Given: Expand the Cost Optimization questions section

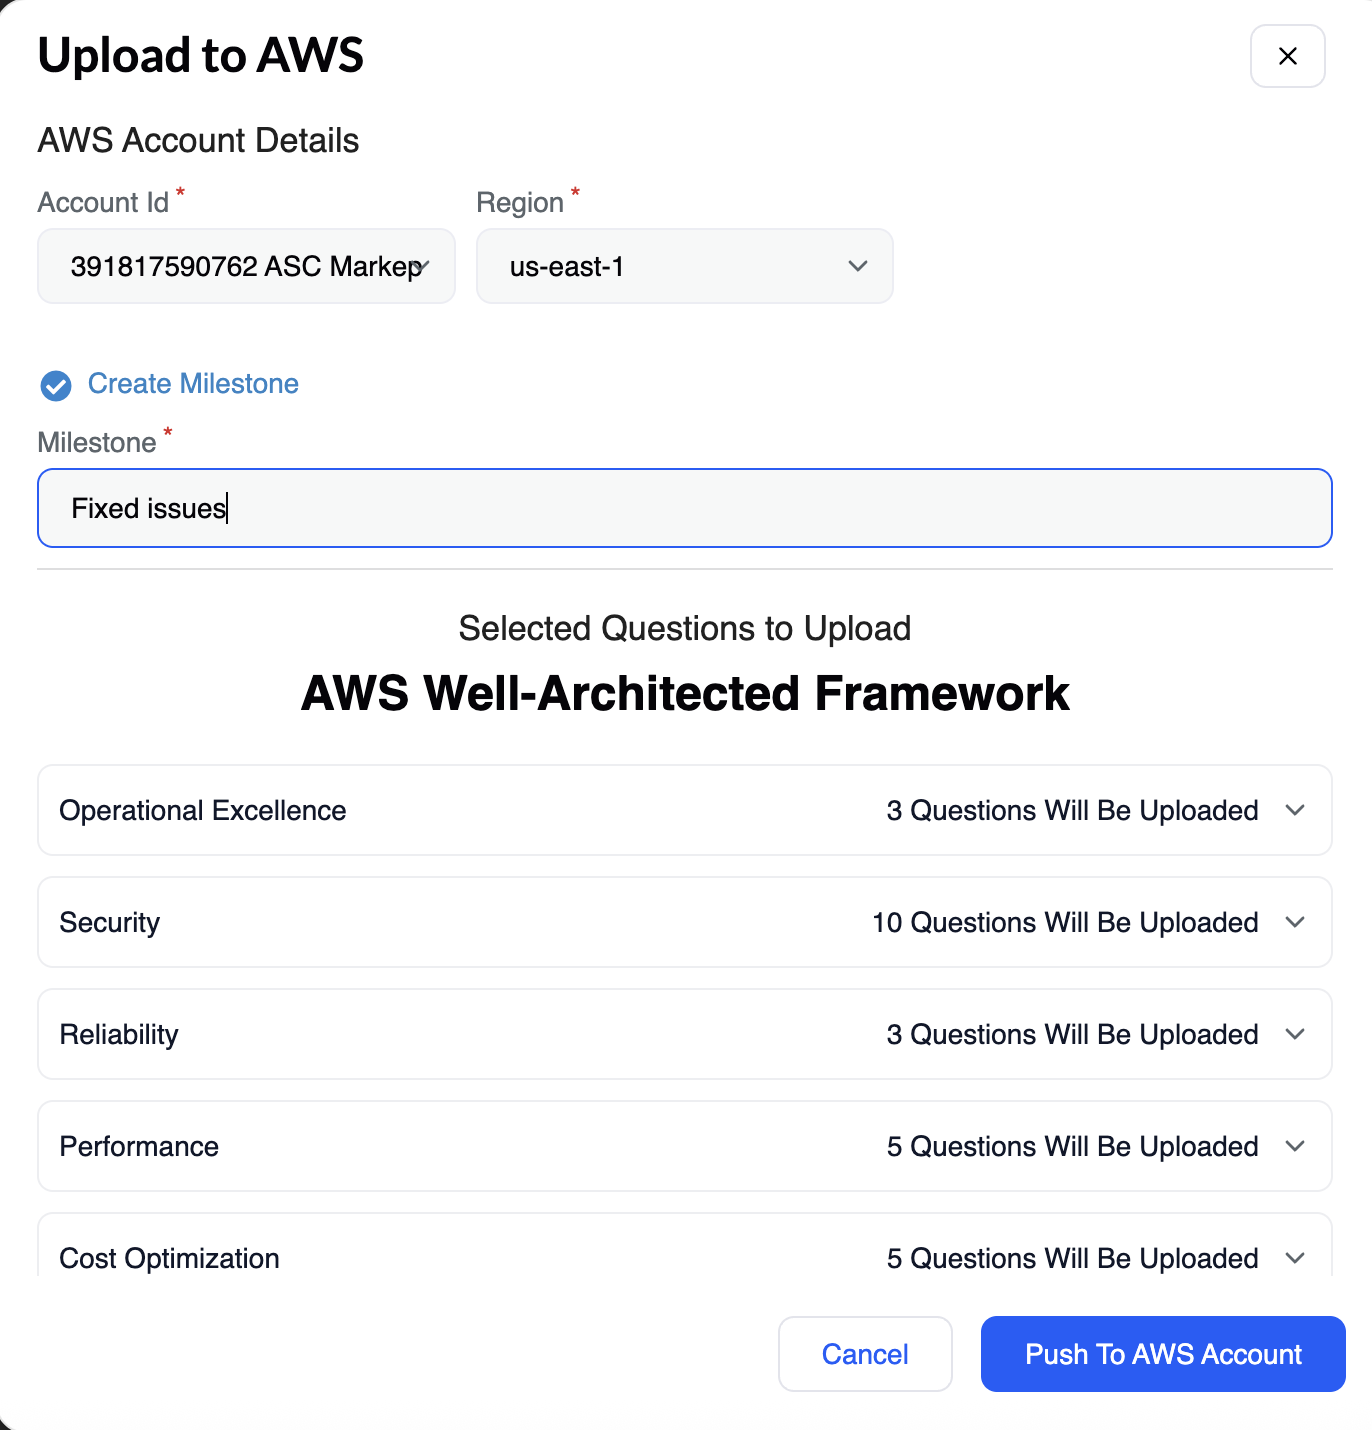Looking at the screenshot, I should click(684, 1258).
